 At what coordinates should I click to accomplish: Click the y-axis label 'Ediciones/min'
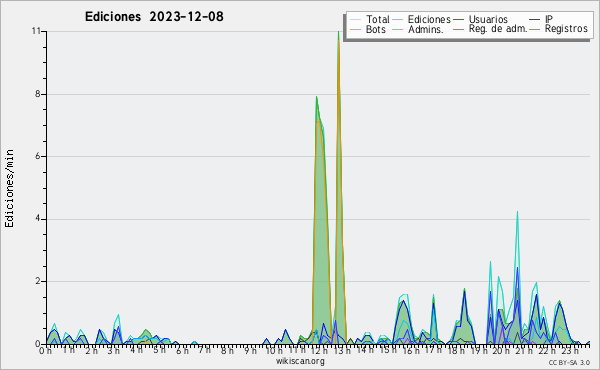pos(9,188)
